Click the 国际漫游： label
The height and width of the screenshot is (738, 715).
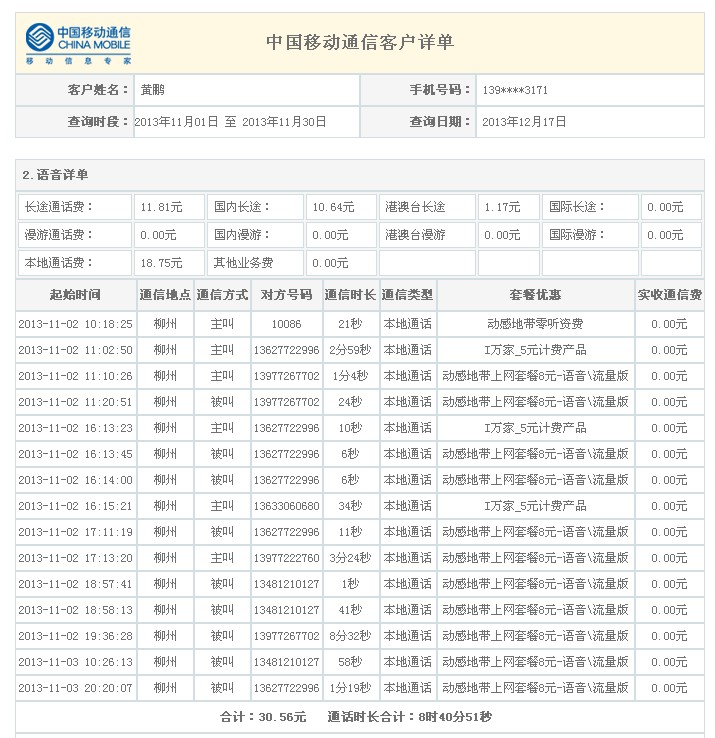coord(577,234)
